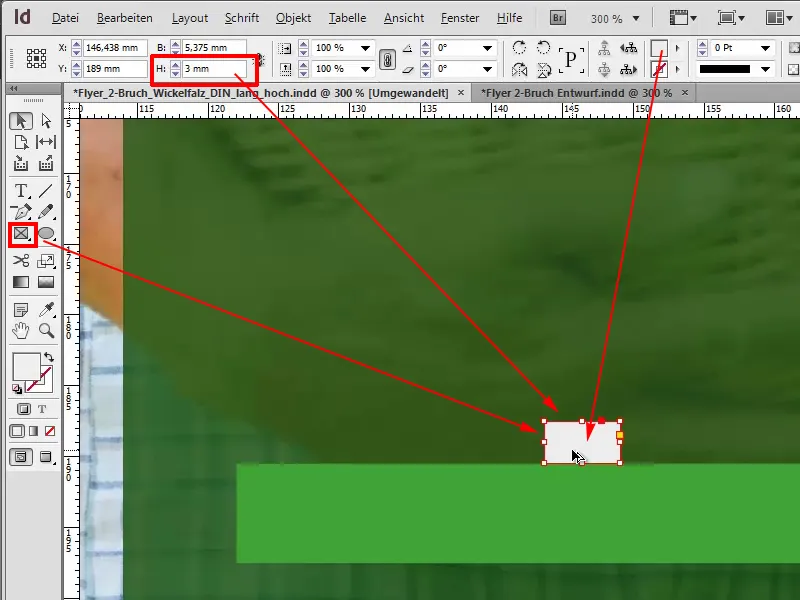The width and height of the screenshot is (800, 600).
Task: Toggle constrain proportions for scaling chain
Action: pyautogui.click(x=387, y=59)
